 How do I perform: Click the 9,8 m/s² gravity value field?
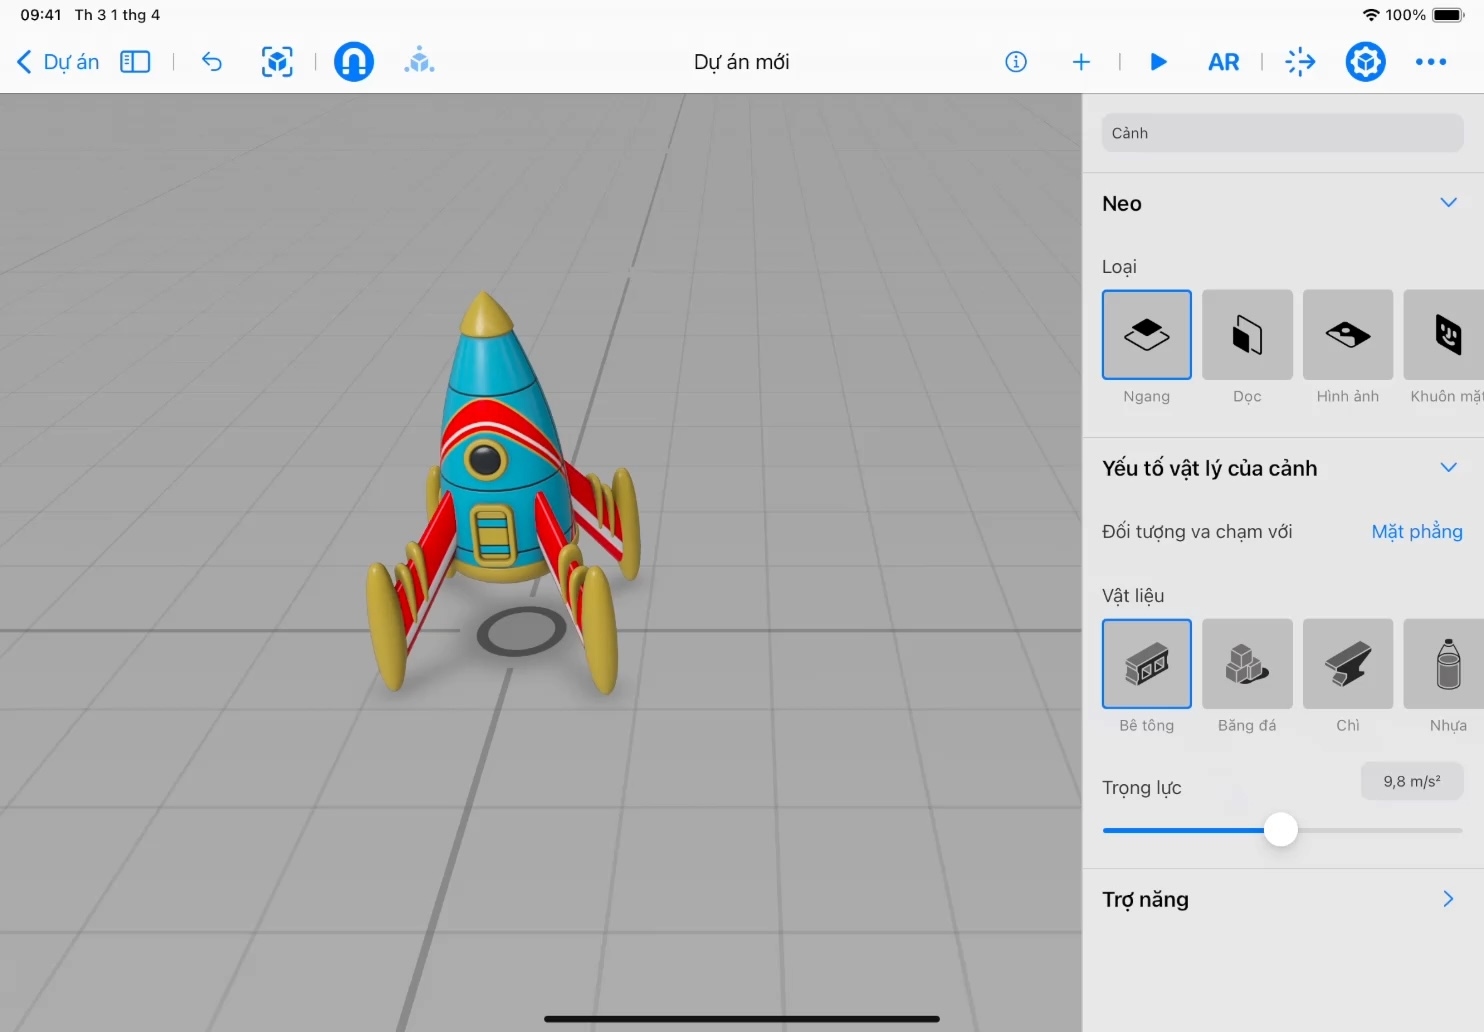[1412, 781]
